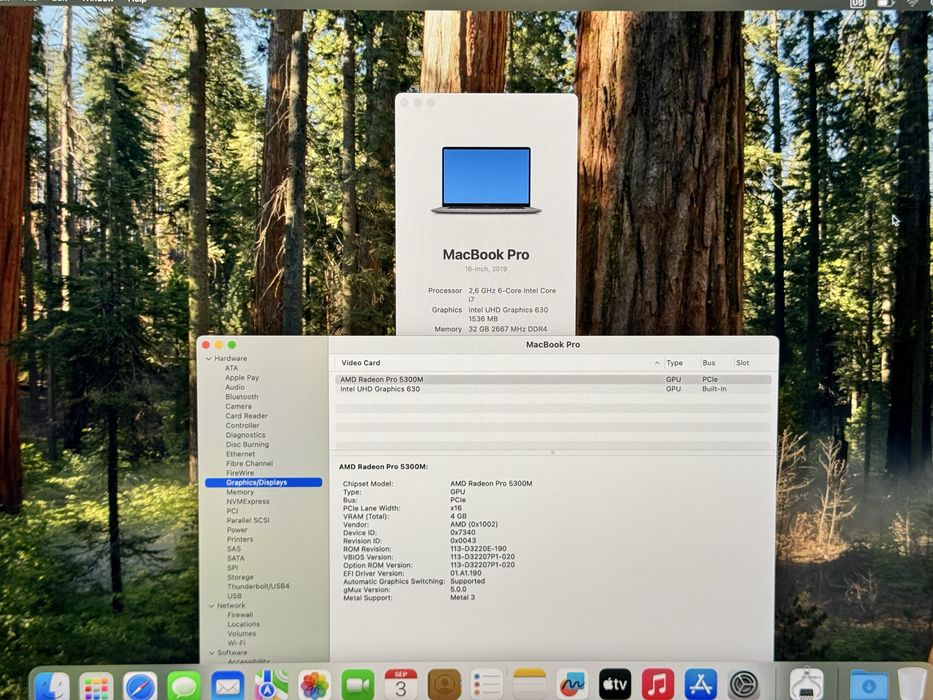The width and height of the screenshot is (933, 700).
Task: Open Calendar icon showing SEP 3
Action: pos(401,685)
